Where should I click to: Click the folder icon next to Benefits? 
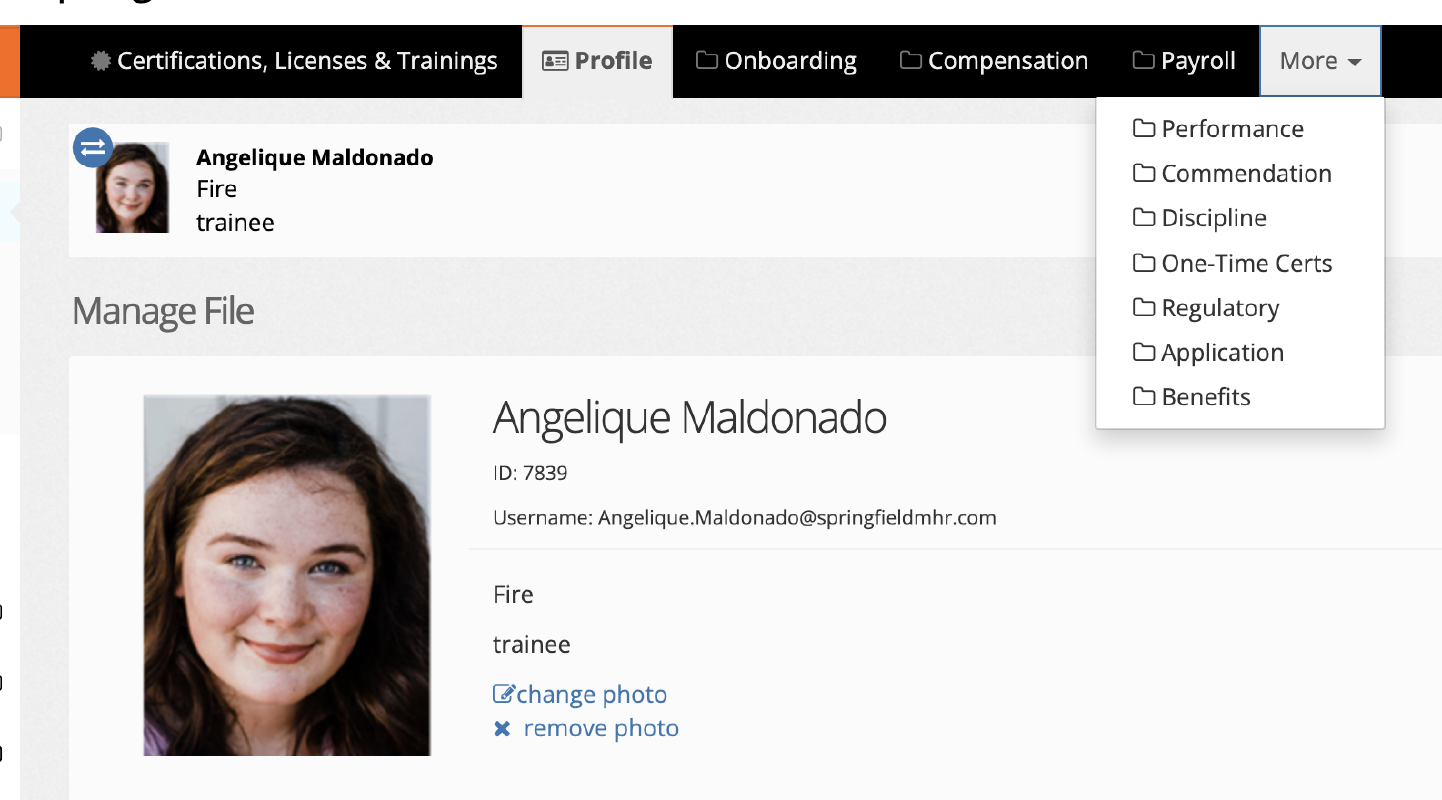click(x=1144, y=396)
